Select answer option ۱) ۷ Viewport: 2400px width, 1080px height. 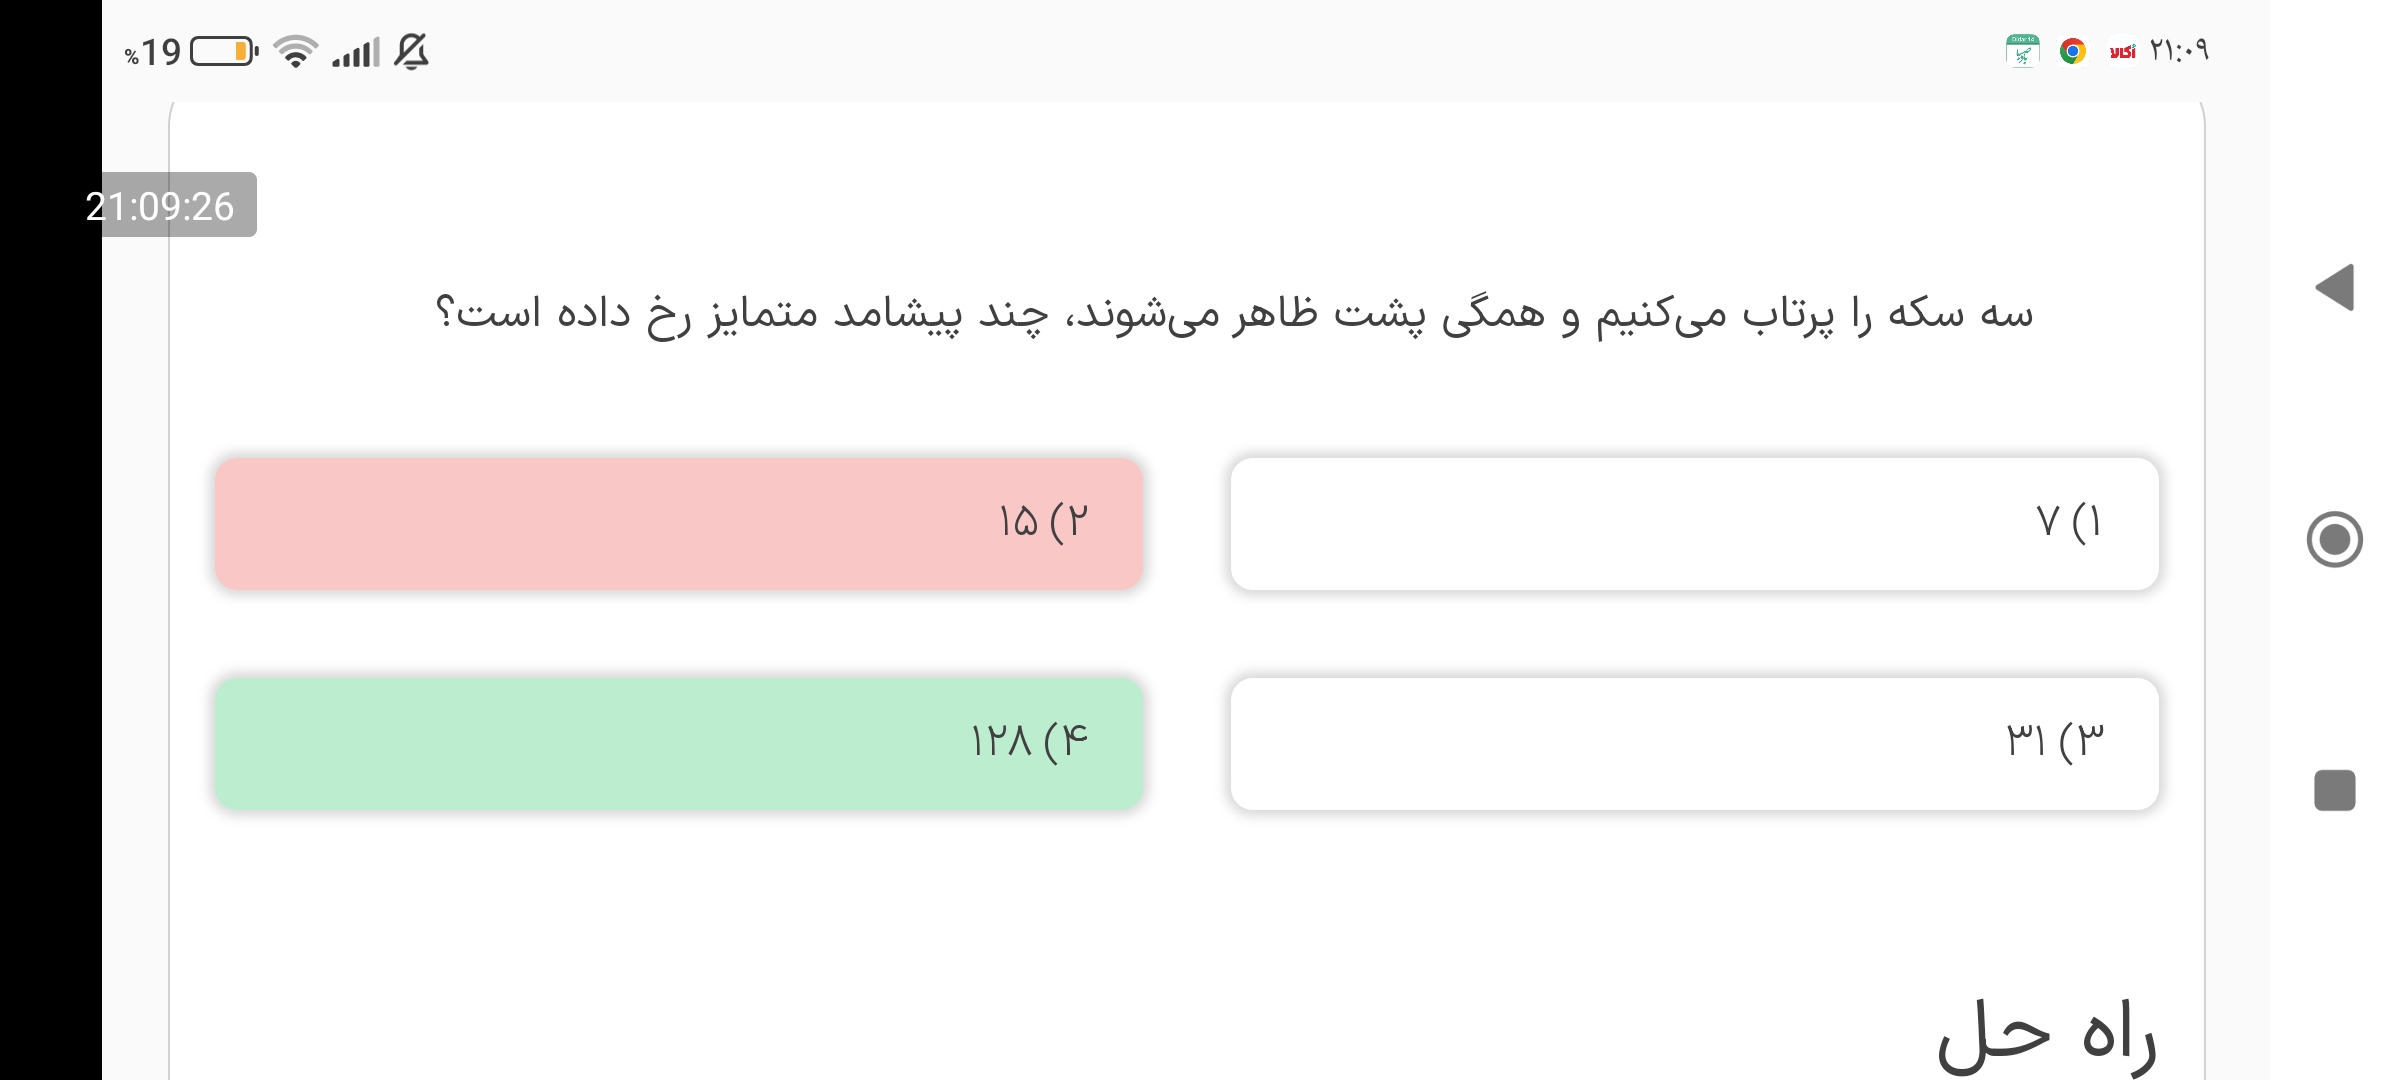click(x=1694, y=523)
